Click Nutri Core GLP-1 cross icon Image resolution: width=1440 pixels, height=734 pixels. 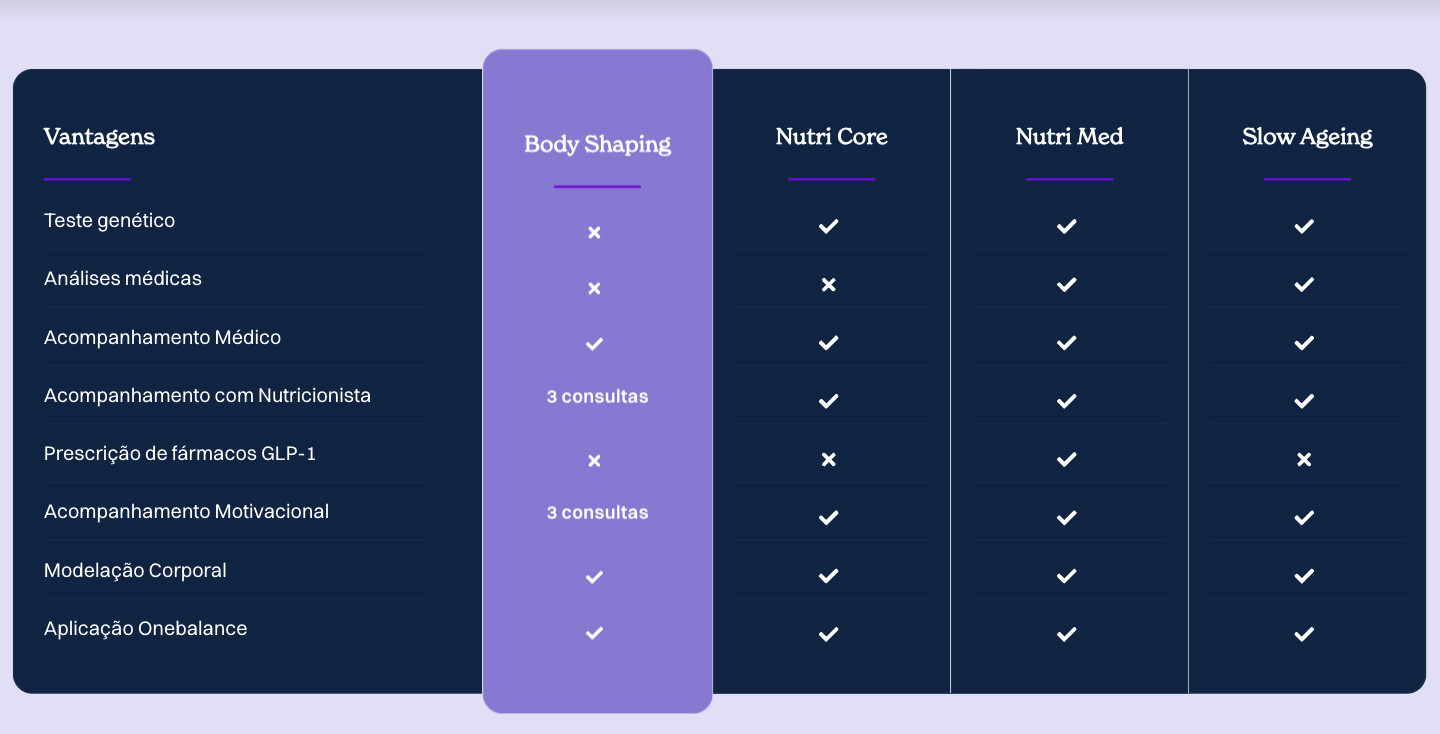point(828,460)
